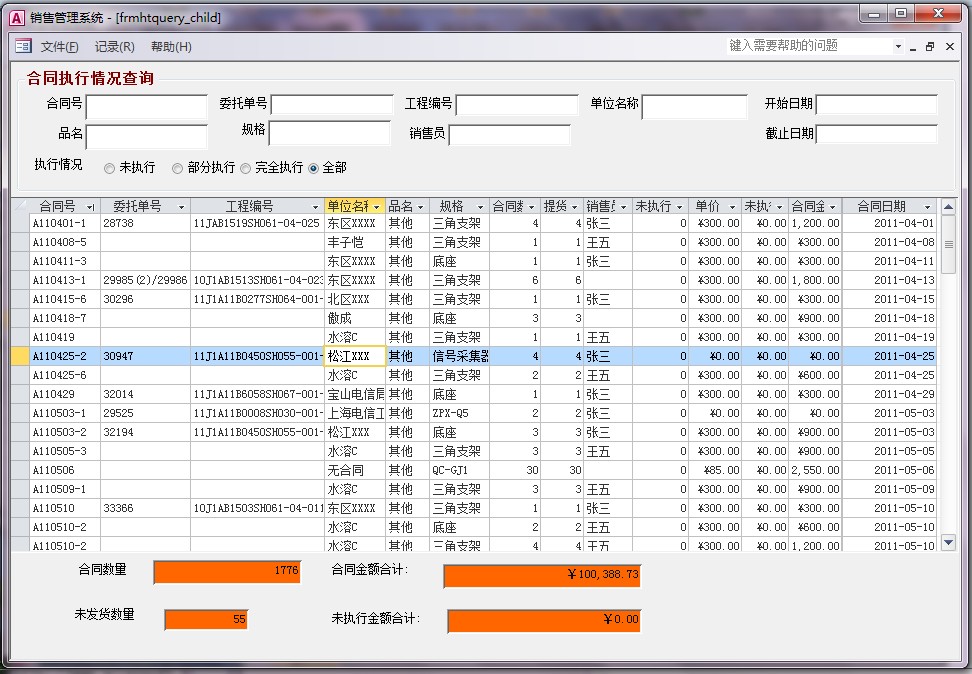This screenshot has width=972, height=674.
Task: Focus the 品名 input field
Action: 146,136
